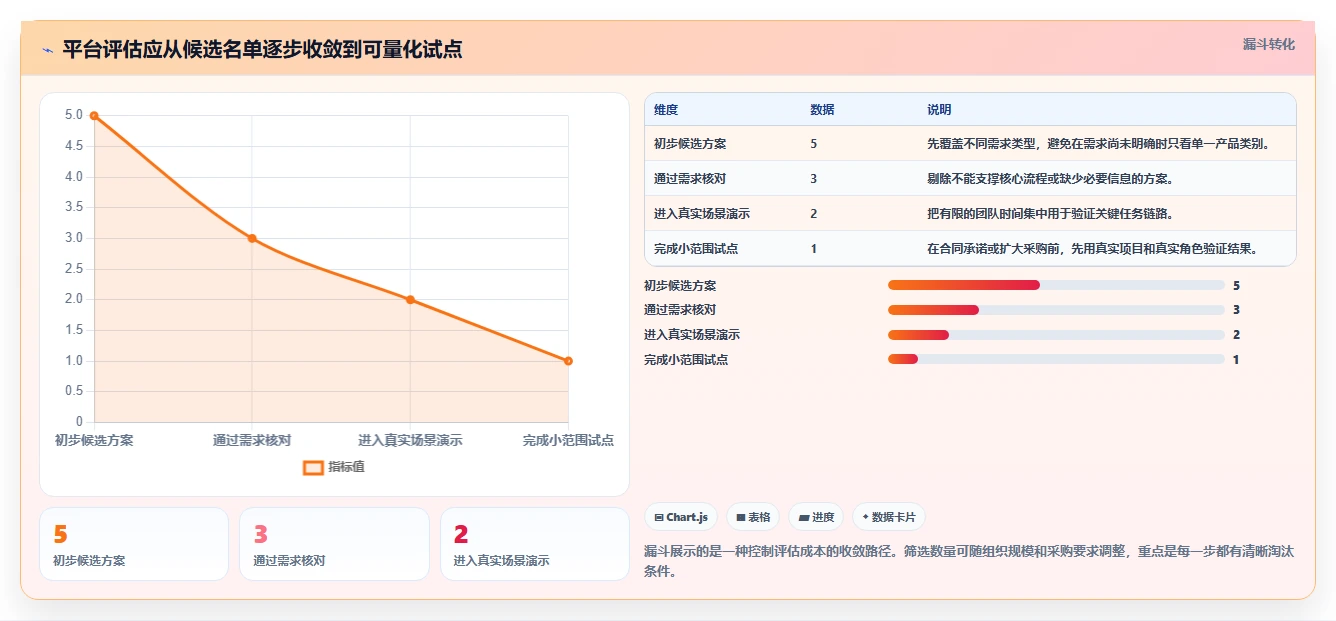Click the 漏斗转化 tag in header
1336x621 pixels.
coord(1268,45)
